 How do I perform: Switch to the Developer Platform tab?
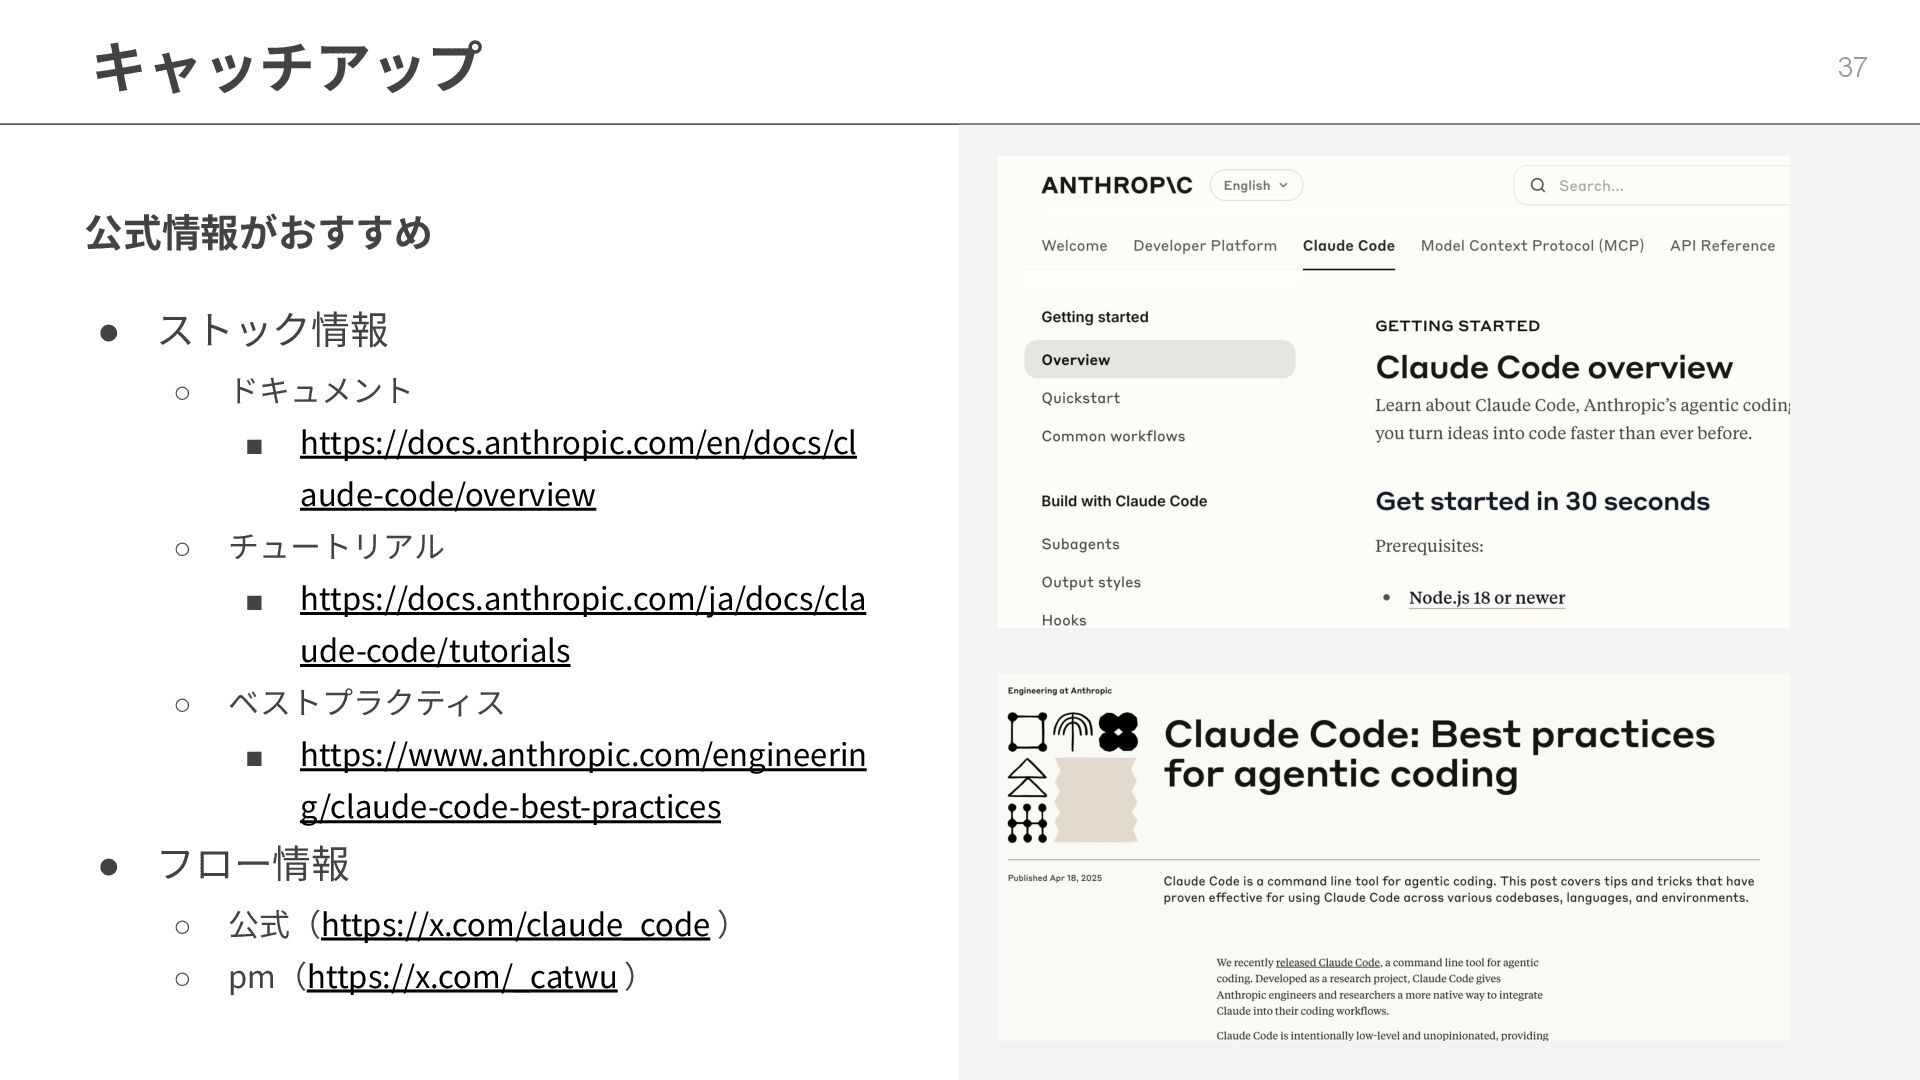pos(1205,246)
